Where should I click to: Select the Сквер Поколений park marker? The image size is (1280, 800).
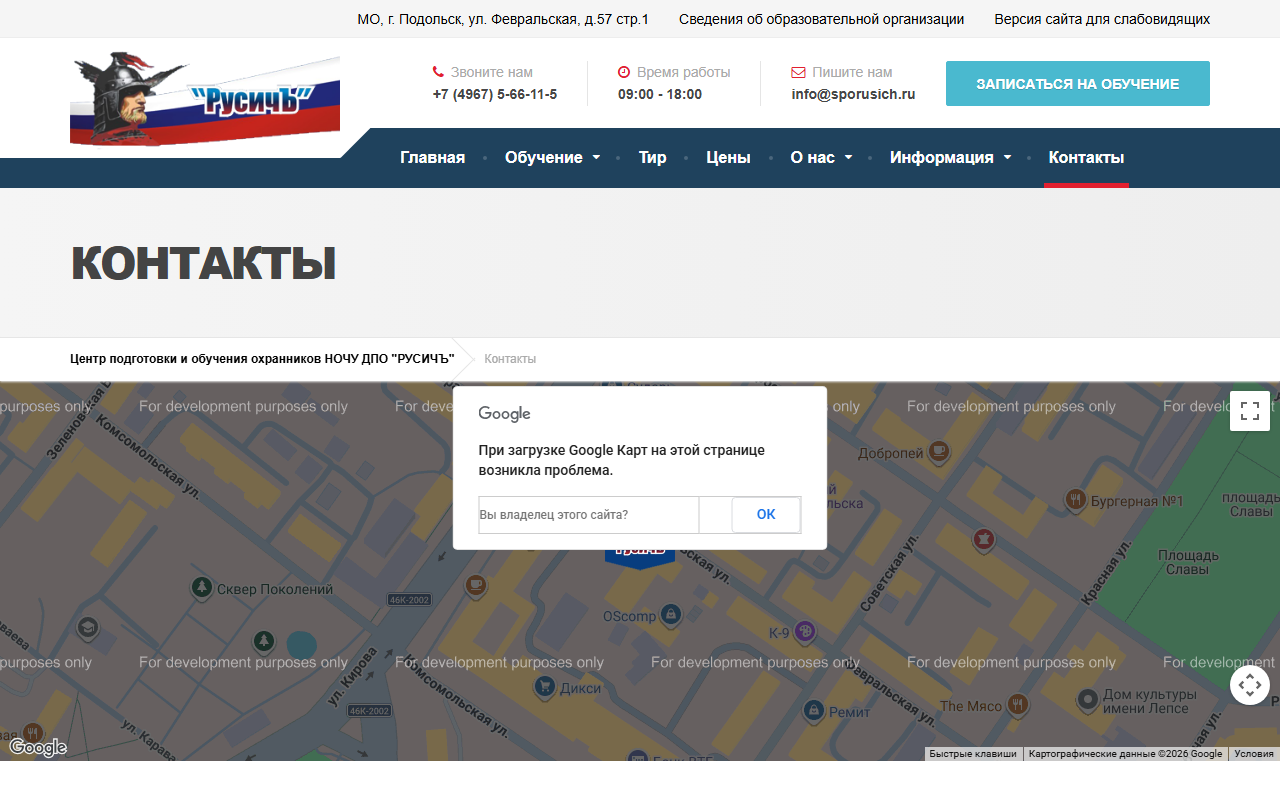pyautogui.click(x=203, y=587)
